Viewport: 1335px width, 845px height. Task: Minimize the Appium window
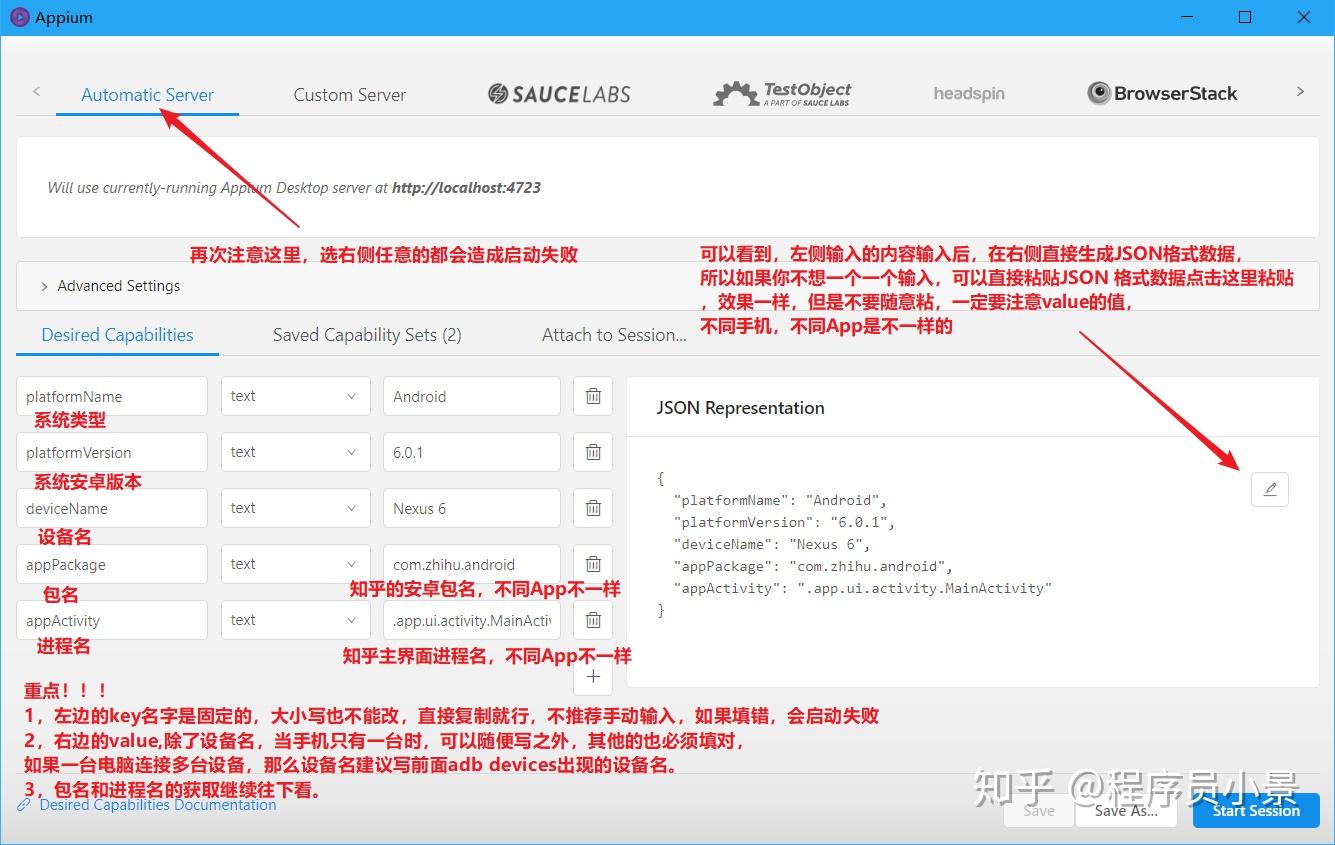tap(1187, 18)
